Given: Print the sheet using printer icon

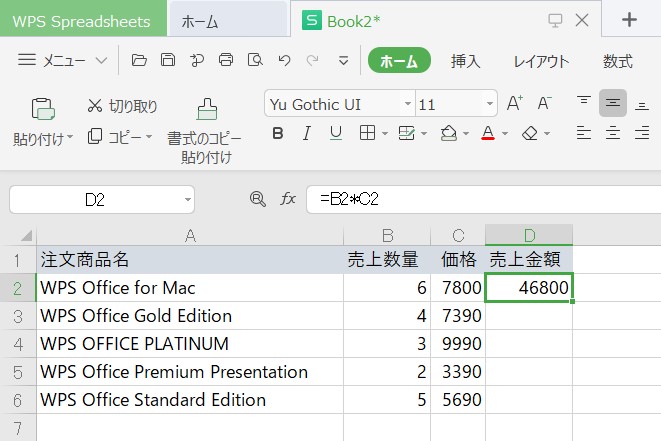Looking at the screenshot, I should coord(226,60).
